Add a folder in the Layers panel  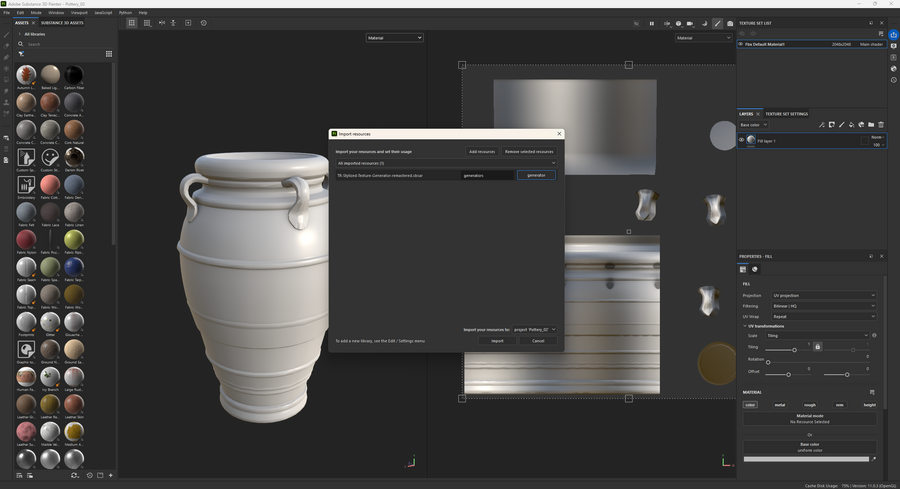pos(871,125)
